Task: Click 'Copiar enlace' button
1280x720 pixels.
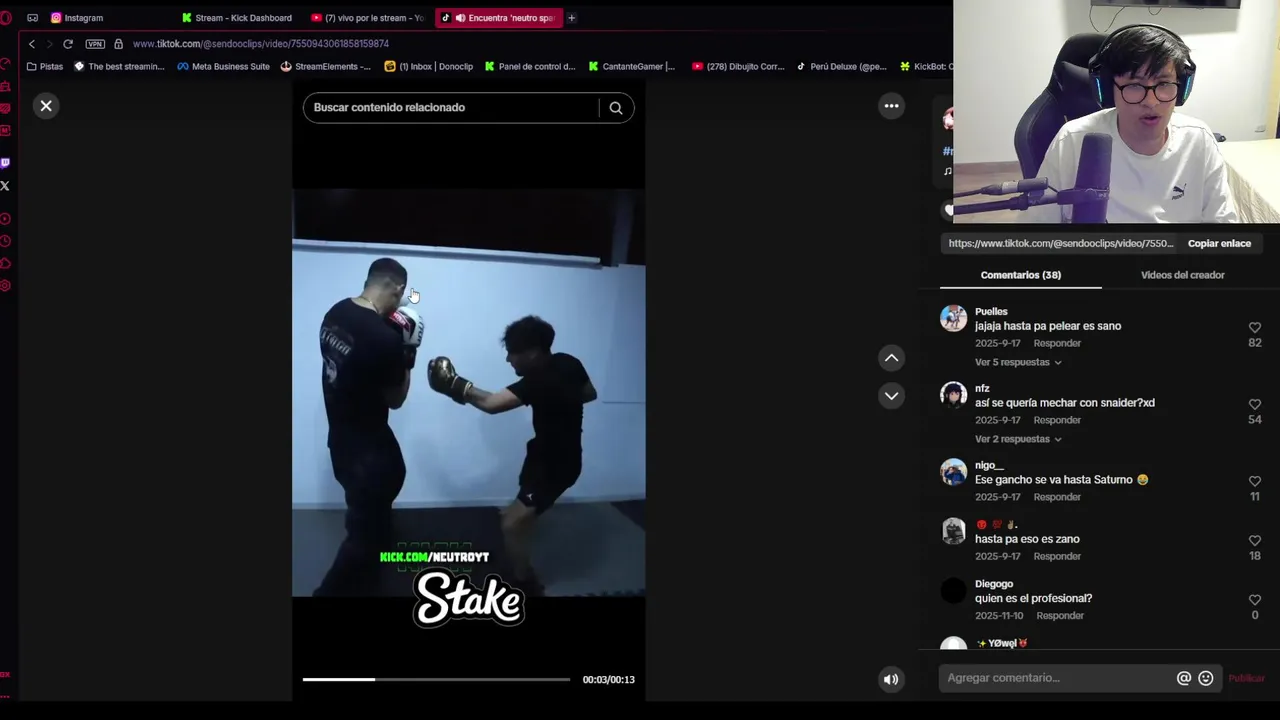Action: pyautogui.click(x=1219, y=243)
